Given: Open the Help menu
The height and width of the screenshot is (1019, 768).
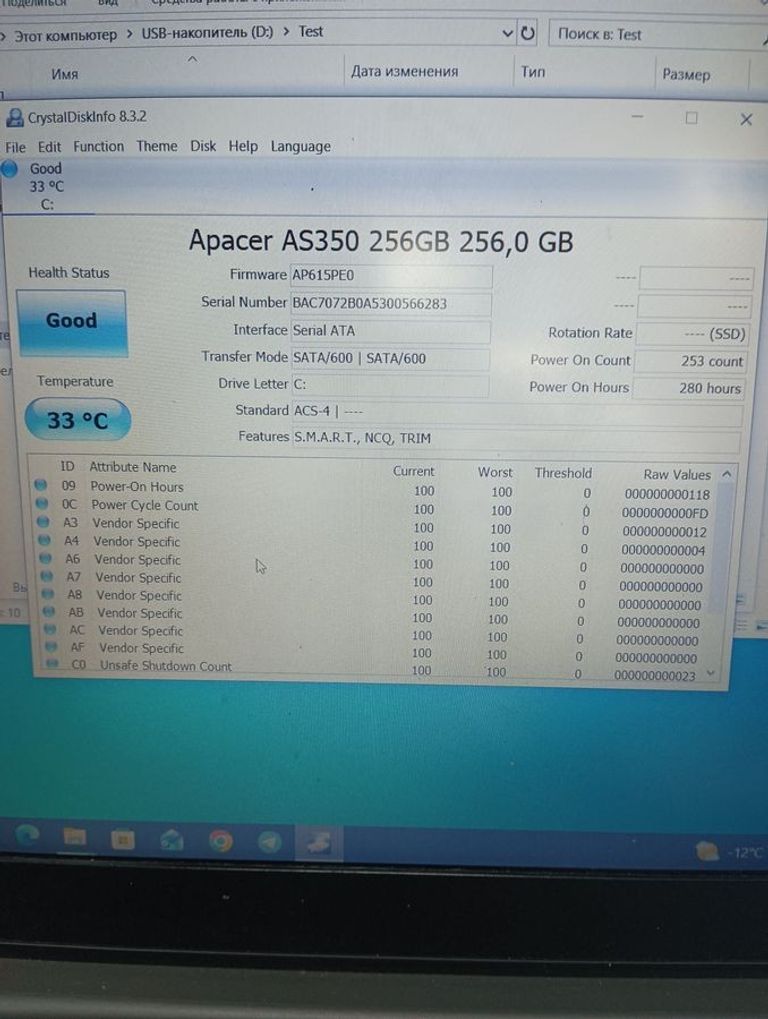Looking at the screenshot, I should 243,146.
